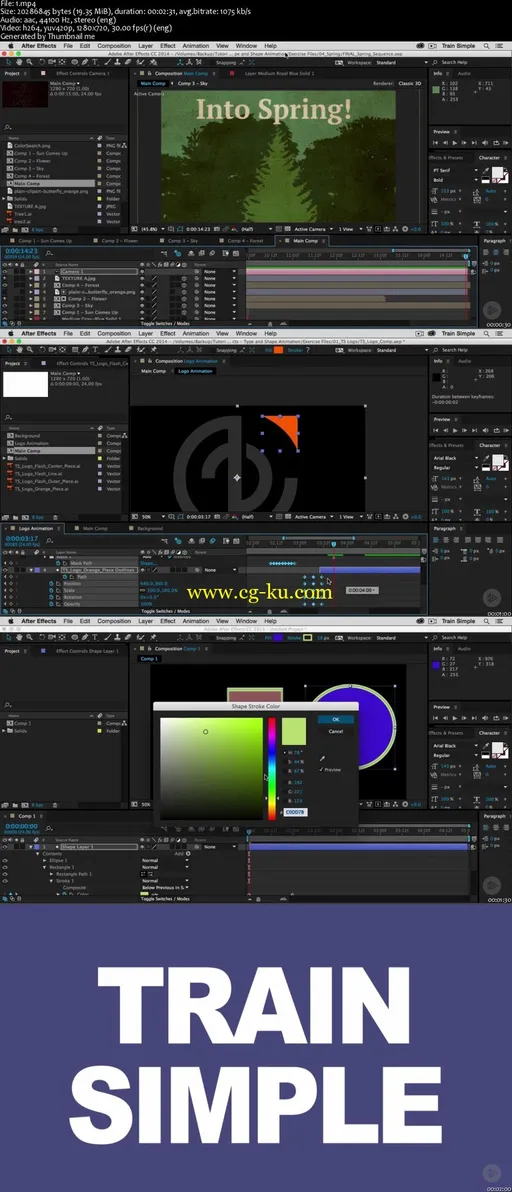
Task: Hide the Comp 4 - Forest layer in the top timeline
Action: (x=5, y=285)
